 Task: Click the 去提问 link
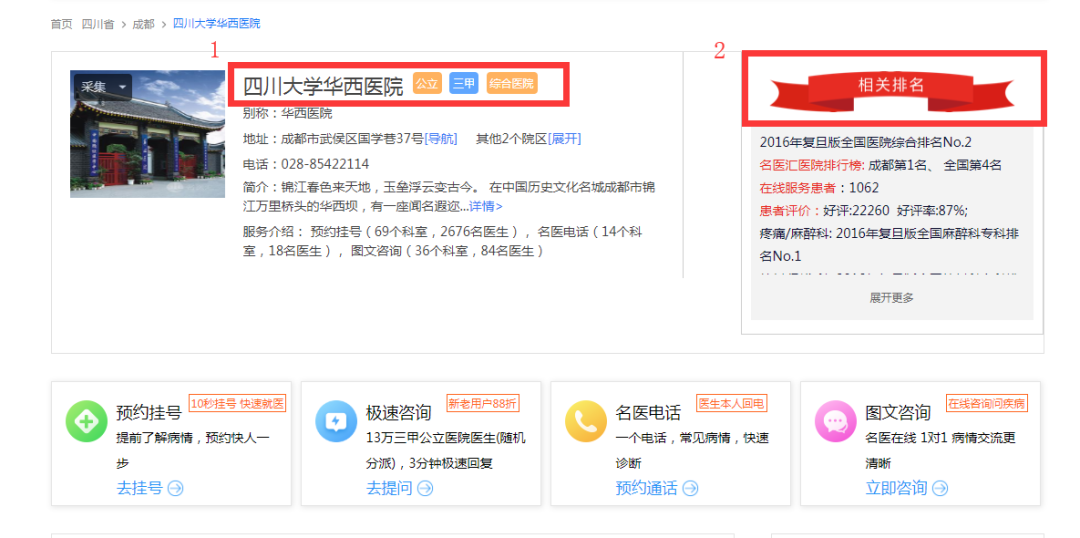(389, 488)
